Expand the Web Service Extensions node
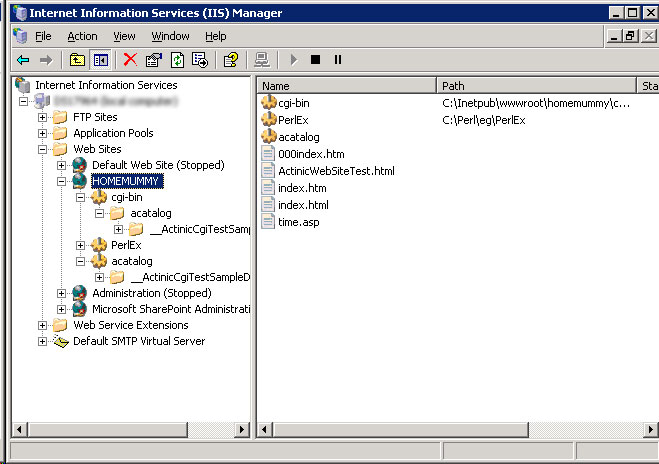The height and width of the screenshot is (464, 659). click(43, 325)
